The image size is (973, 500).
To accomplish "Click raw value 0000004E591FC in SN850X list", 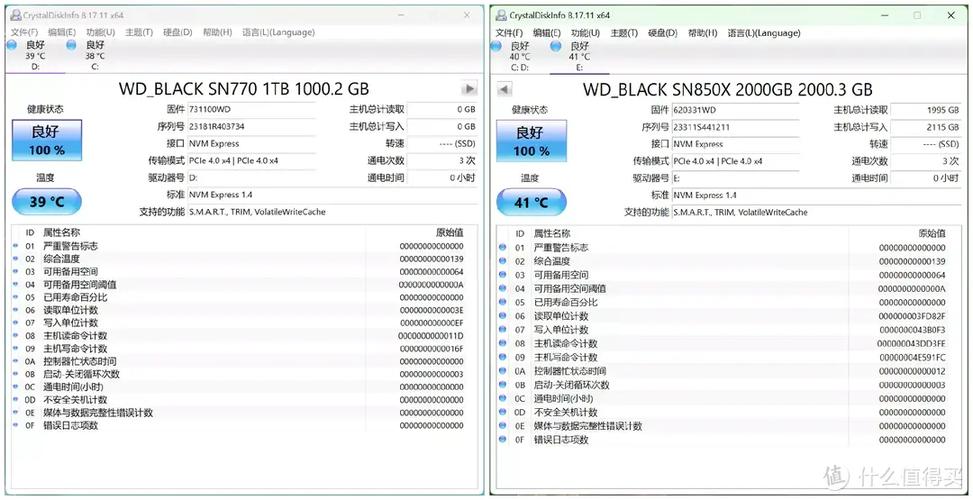I will 912,357.
